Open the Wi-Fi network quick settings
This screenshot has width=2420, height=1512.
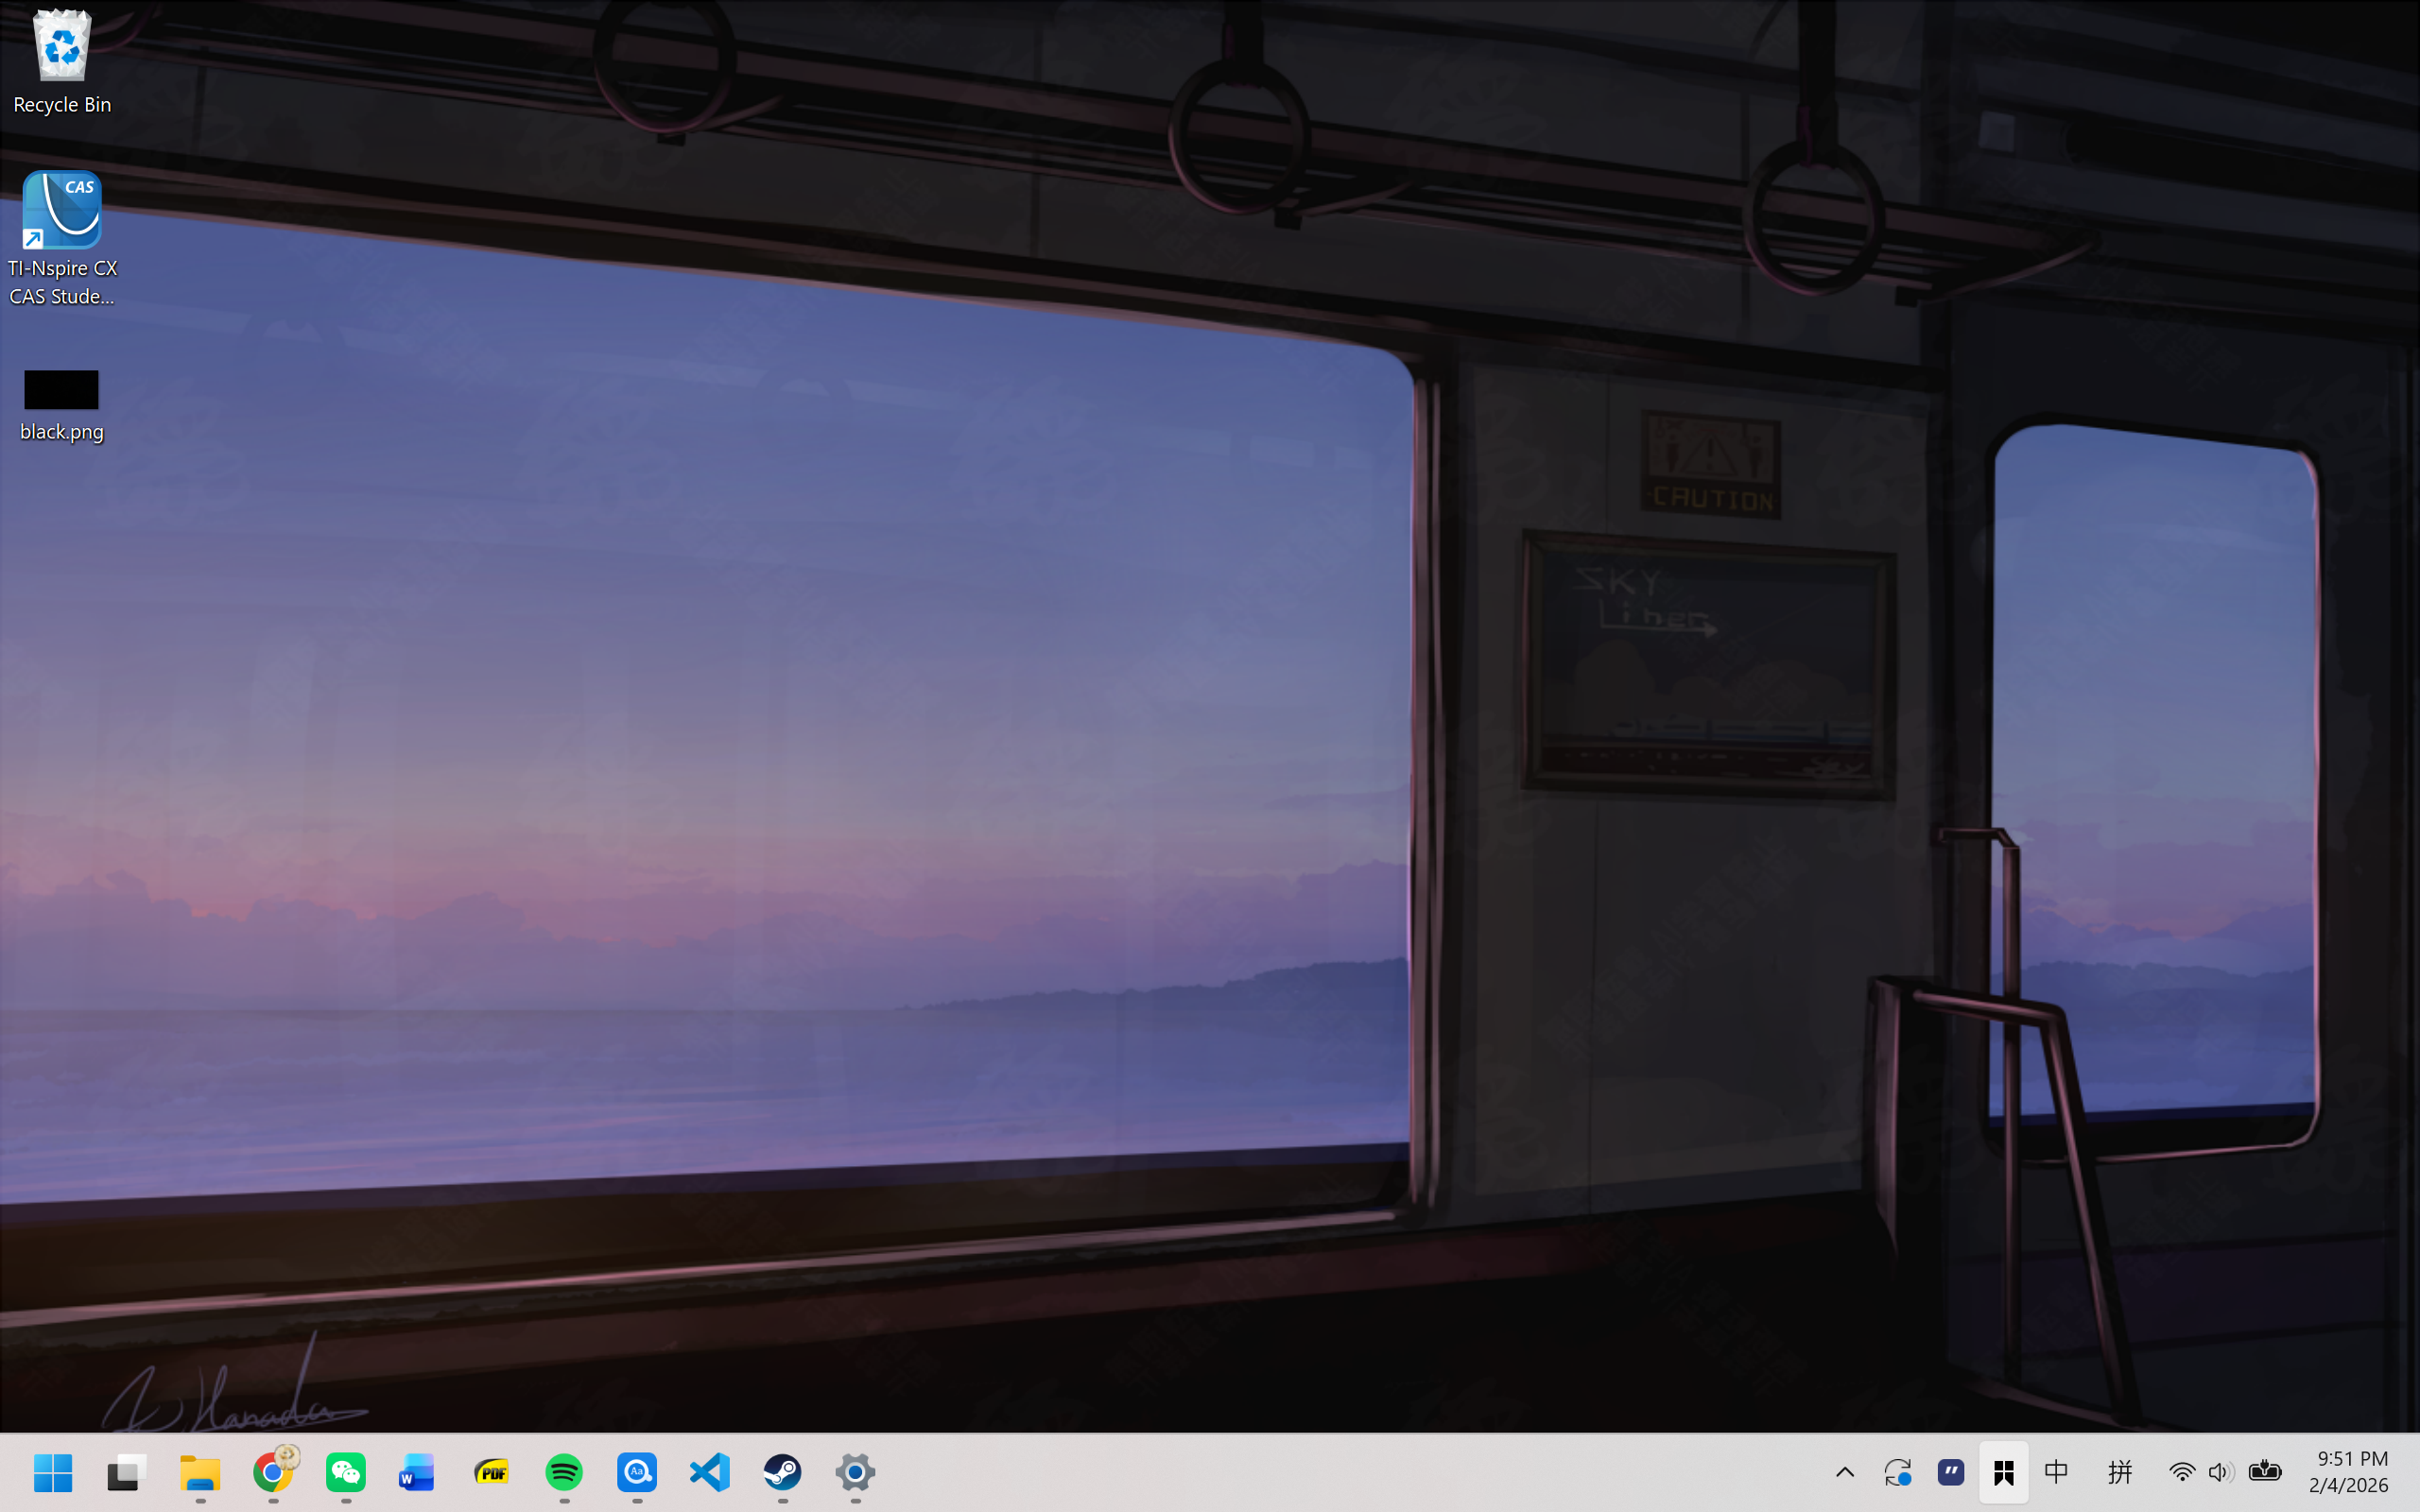2181,1472
